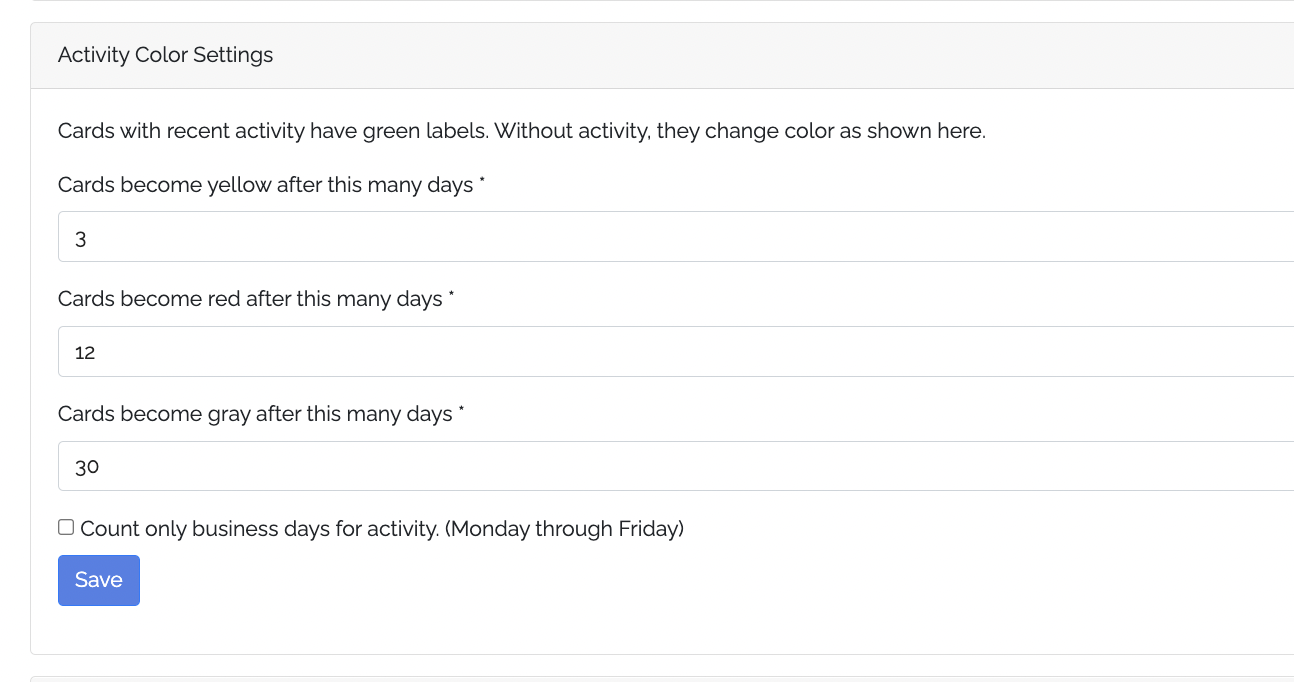Image resolution: width=1294 pixels, height=682 pixels.
Task: Click the 'Cards become red' field label
Action: (249, 299)
